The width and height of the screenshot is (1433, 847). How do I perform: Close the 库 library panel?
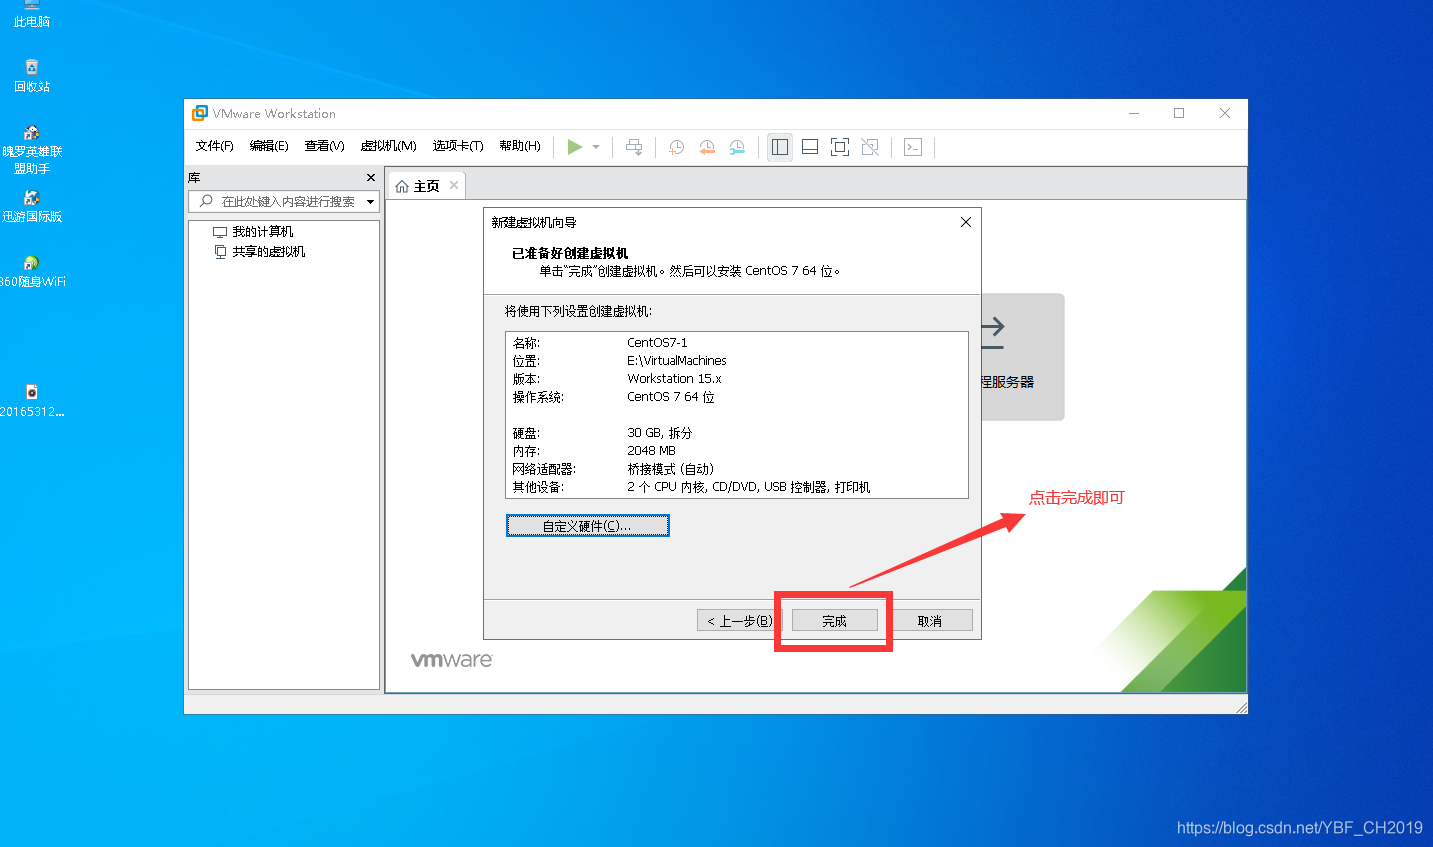[x=371, y=178]
